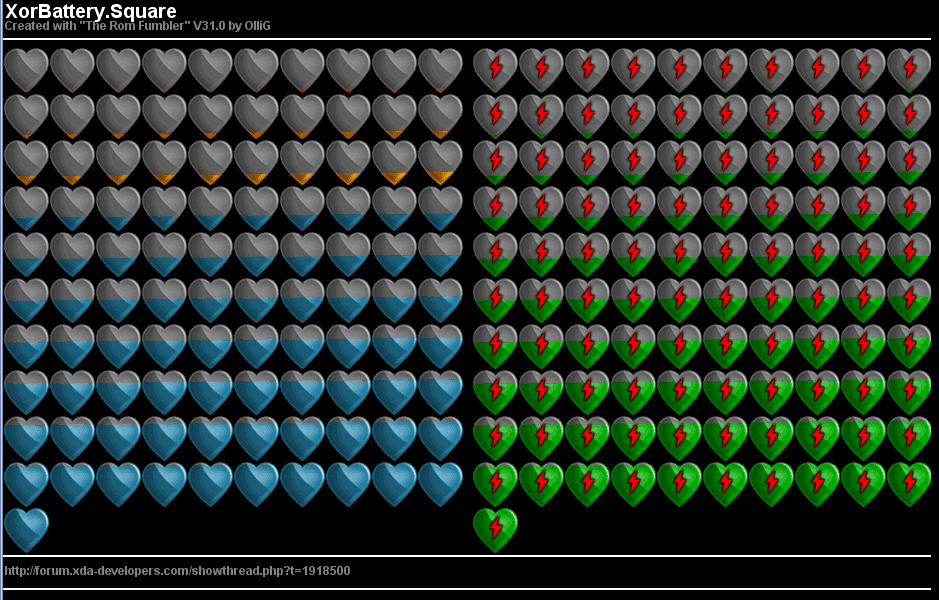Click the last non-charging heart in the top row

pos(441,70)
